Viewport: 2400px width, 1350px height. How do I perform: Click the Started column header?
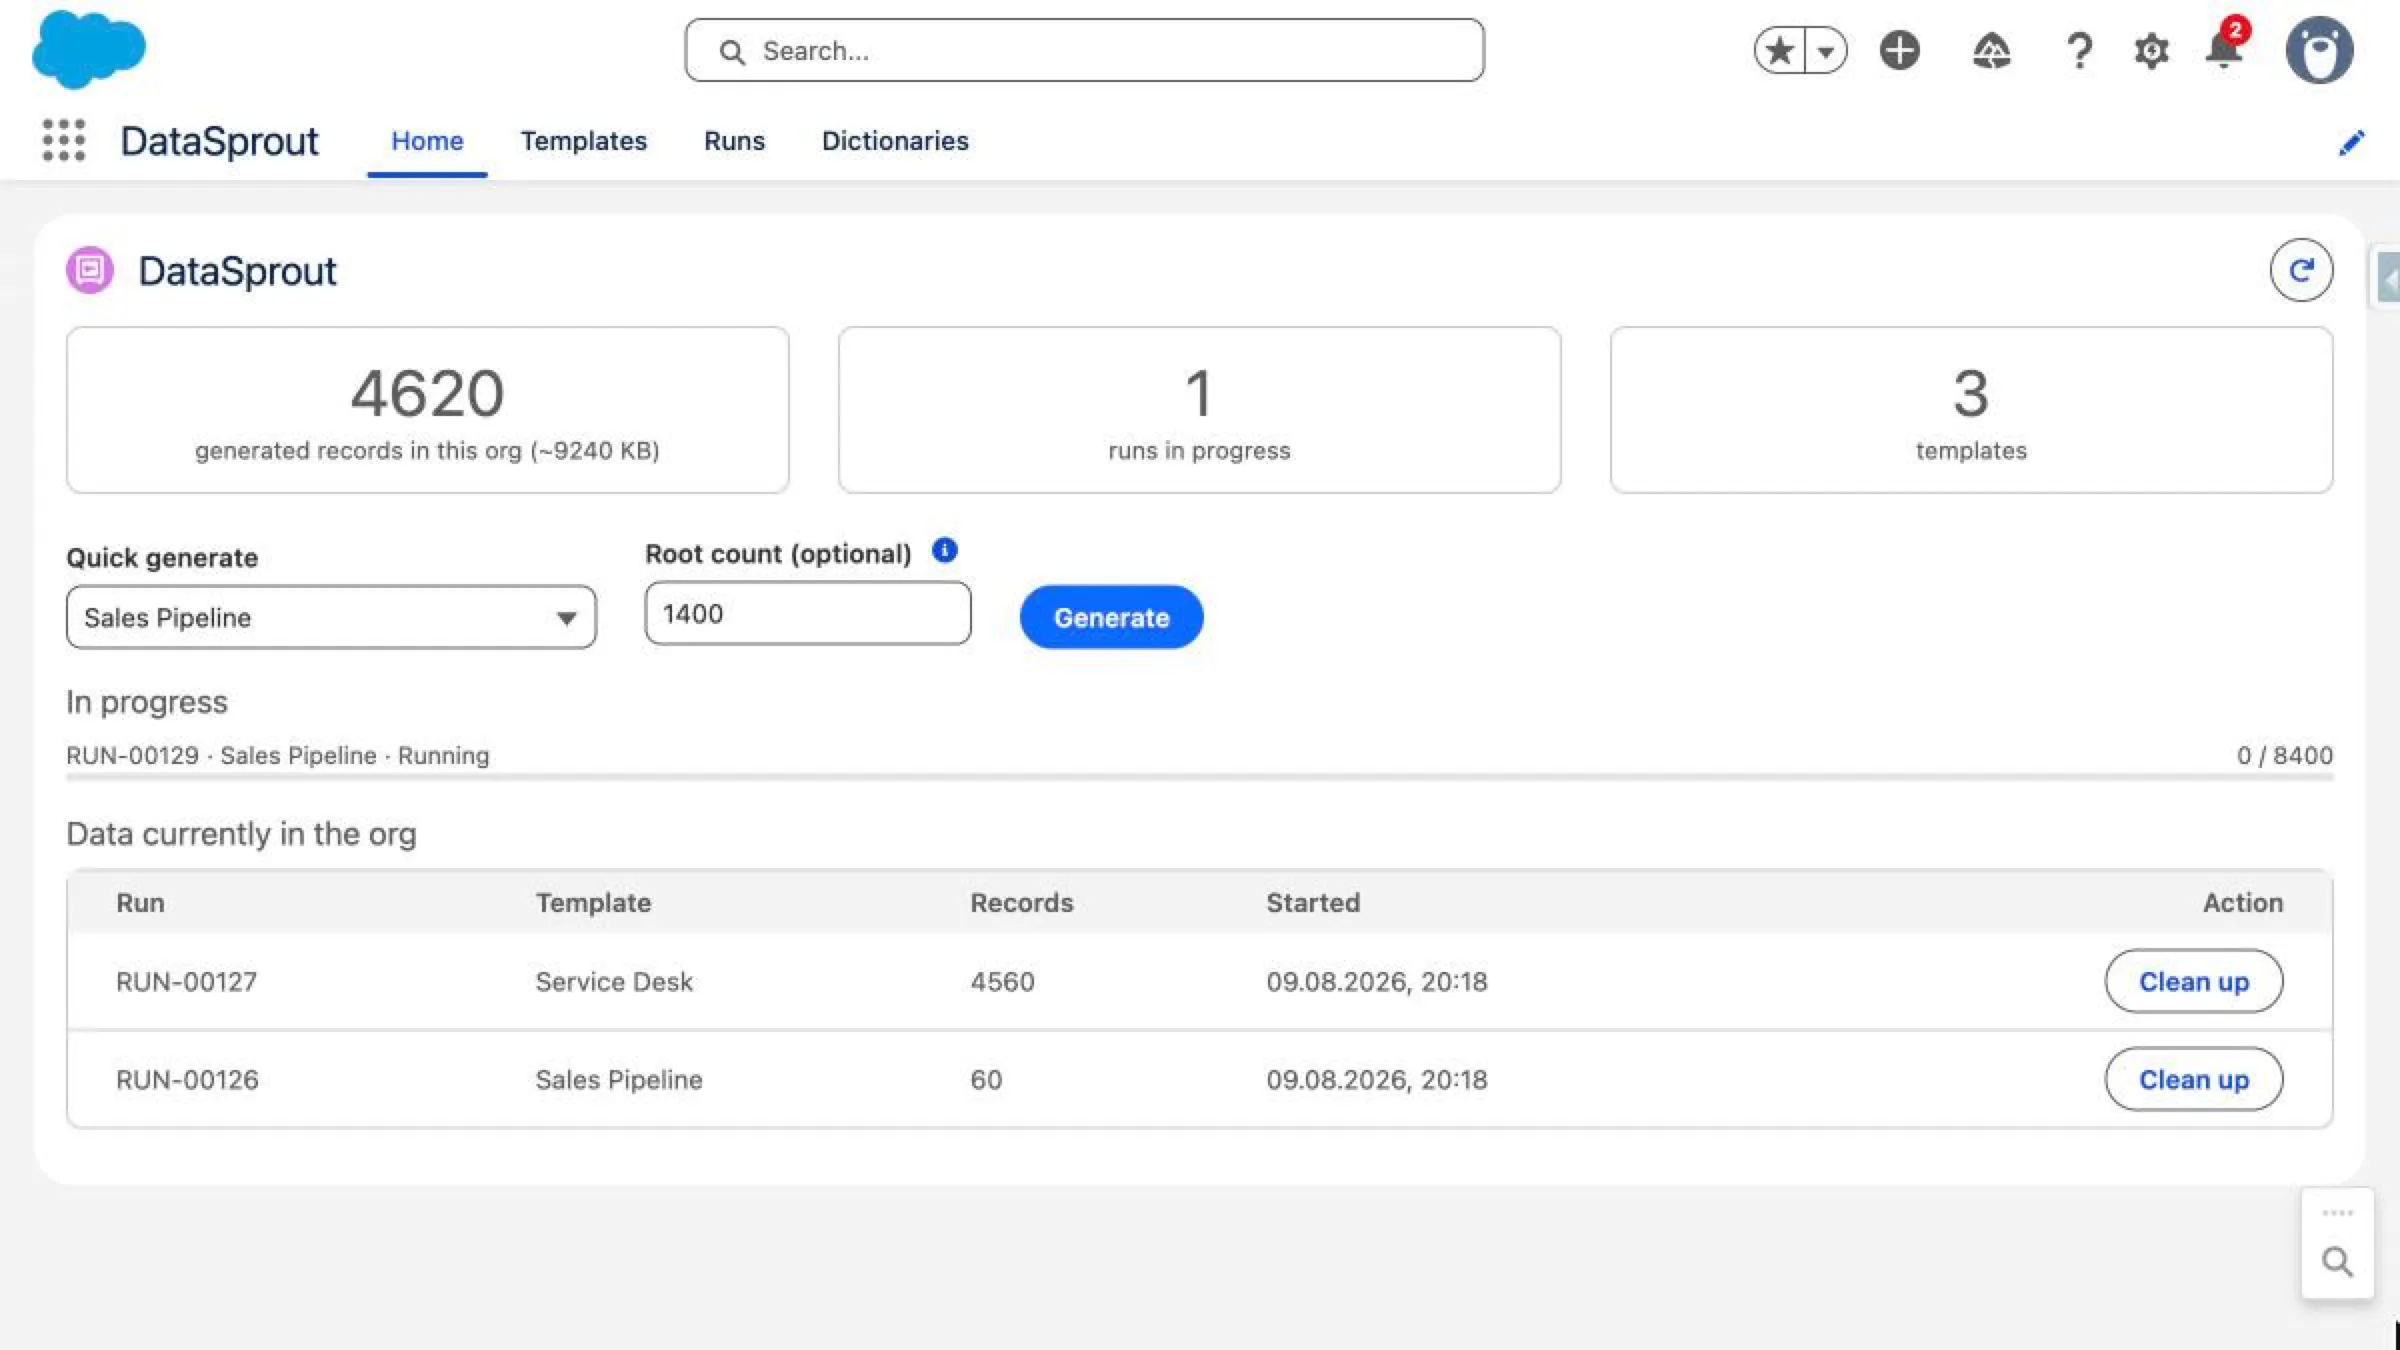coord(1313,902)
